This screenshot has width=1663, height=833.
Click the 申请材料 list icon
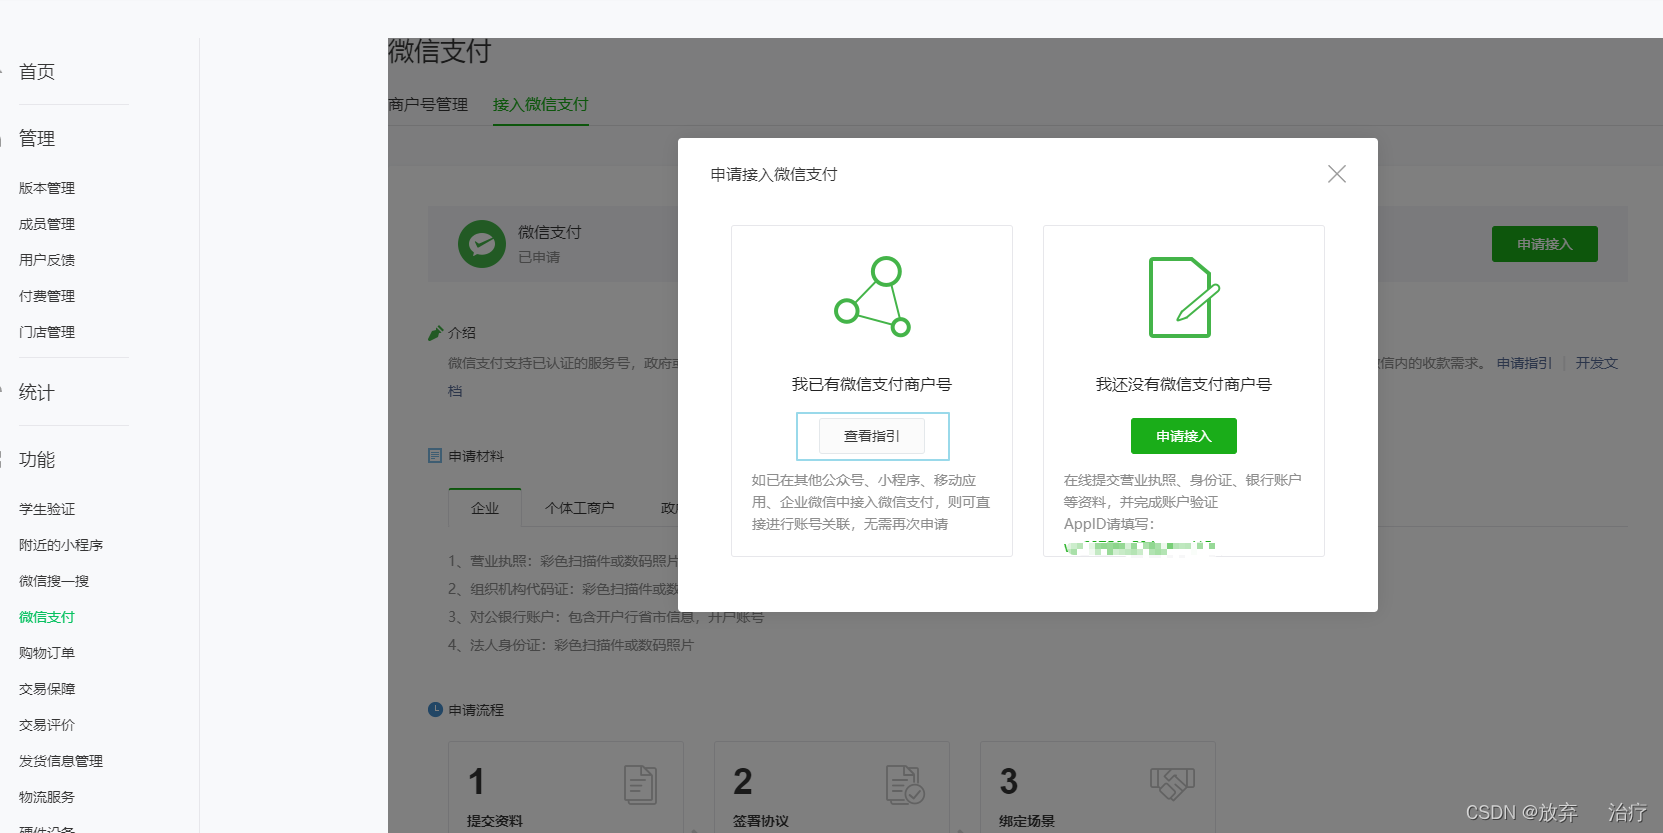(x=435, y=456)
